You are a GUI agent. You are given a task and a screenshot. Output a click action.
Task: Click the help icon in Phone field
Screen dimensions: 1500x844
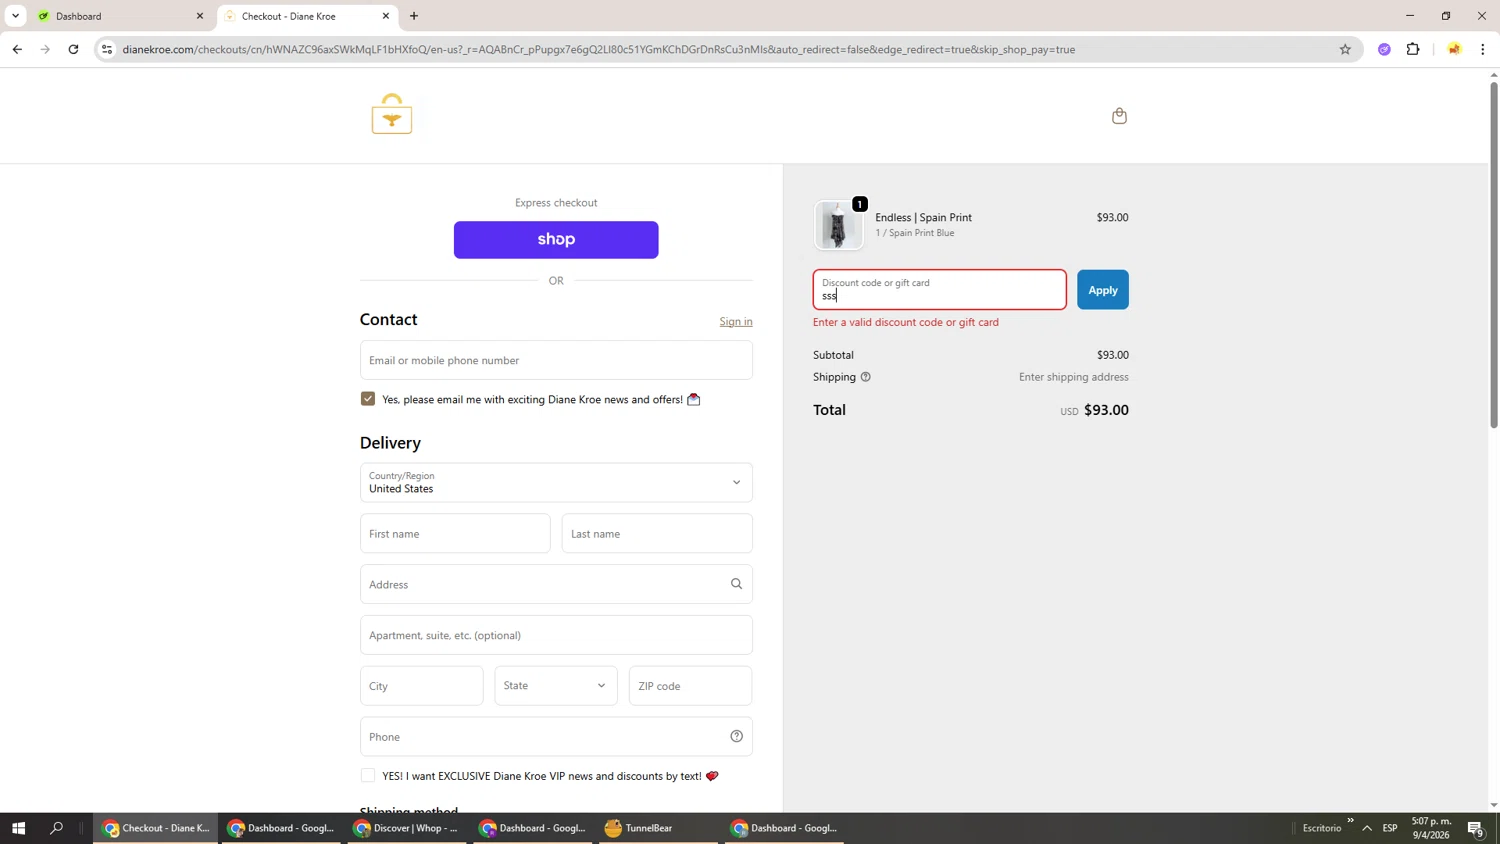point(736,737)
